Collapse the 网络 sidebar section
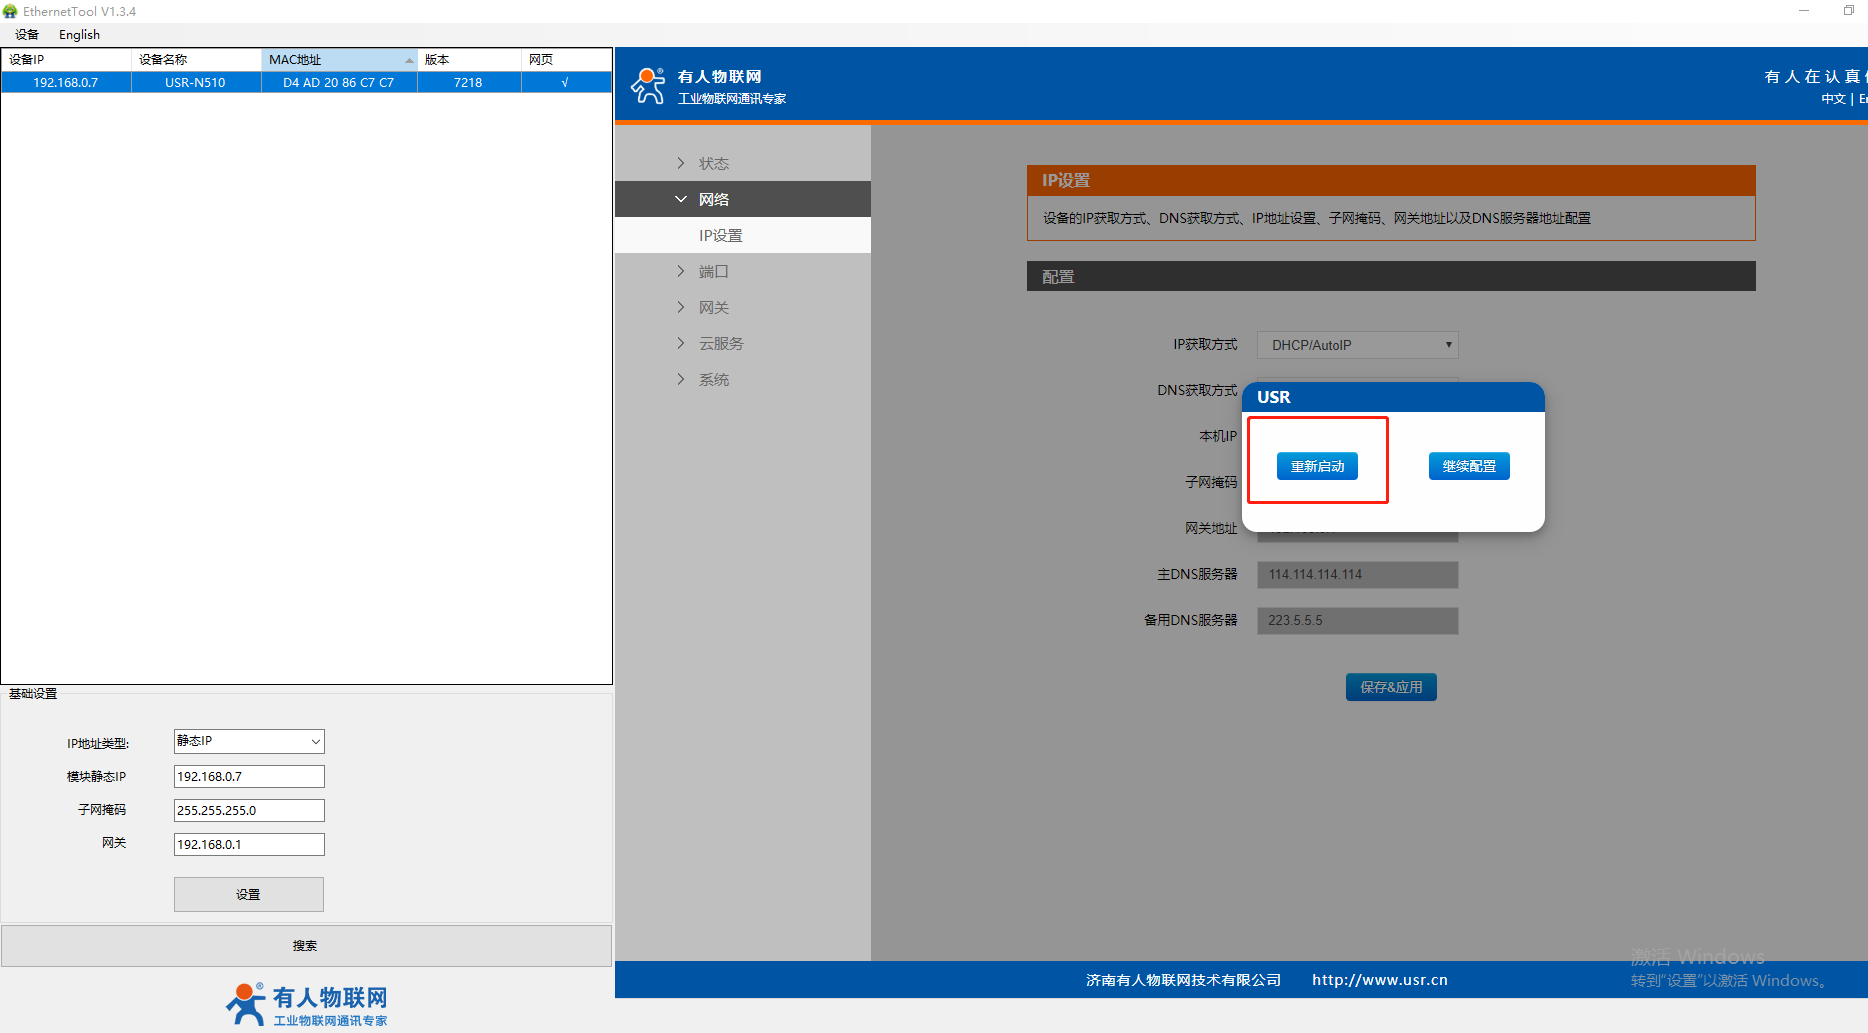Screen dimensions: 1868x1033 [713, 199]
